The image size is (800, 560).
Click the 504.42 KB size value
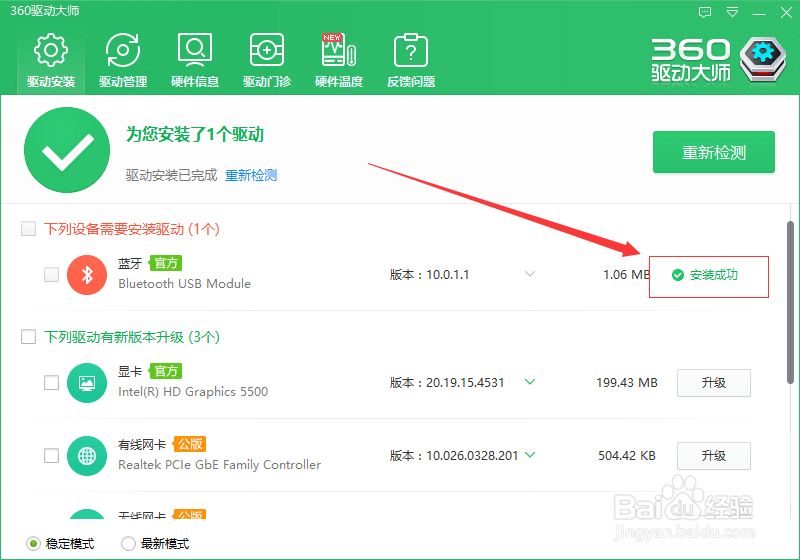(627, 455)
